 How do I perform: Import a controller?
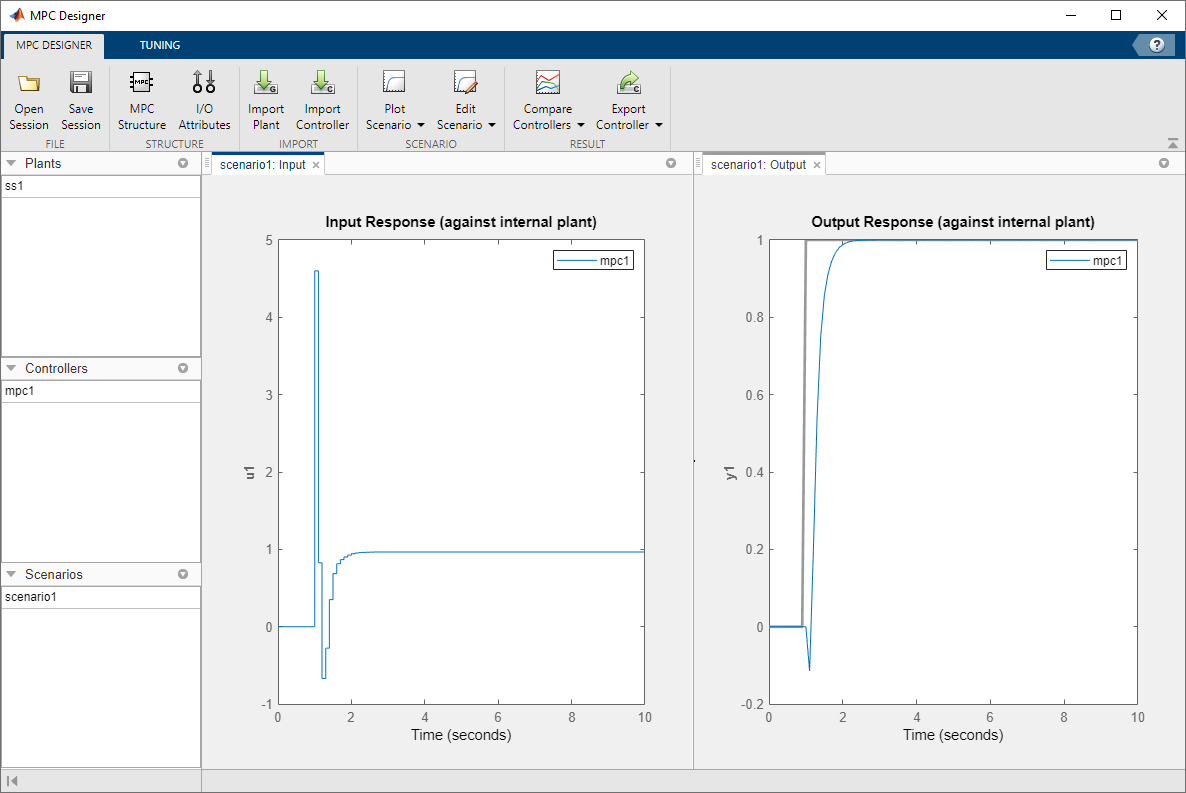coord(322,97)
